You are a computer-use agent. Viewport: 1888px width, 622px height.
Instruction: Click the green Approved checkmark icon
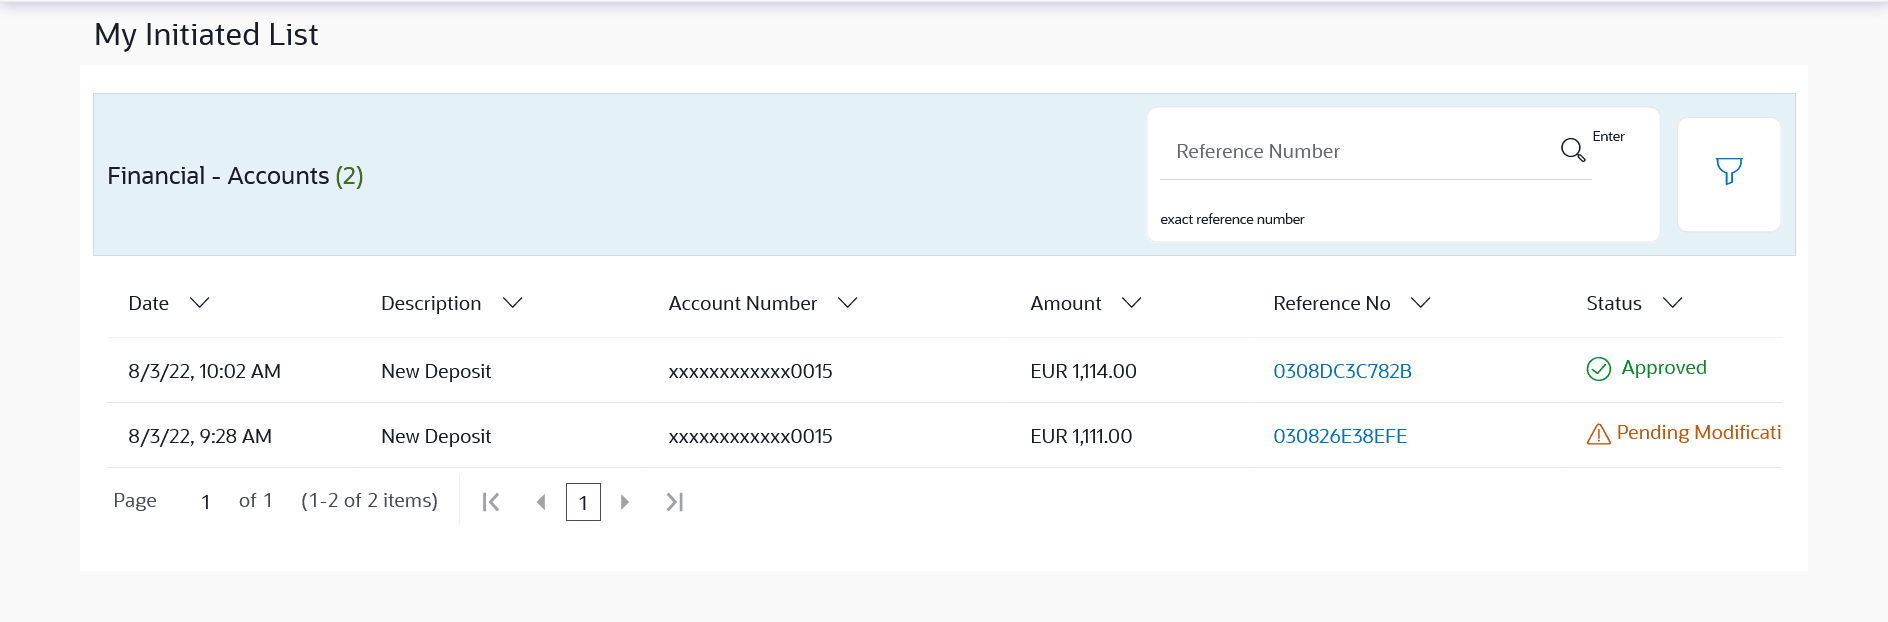coord(1598,369)
